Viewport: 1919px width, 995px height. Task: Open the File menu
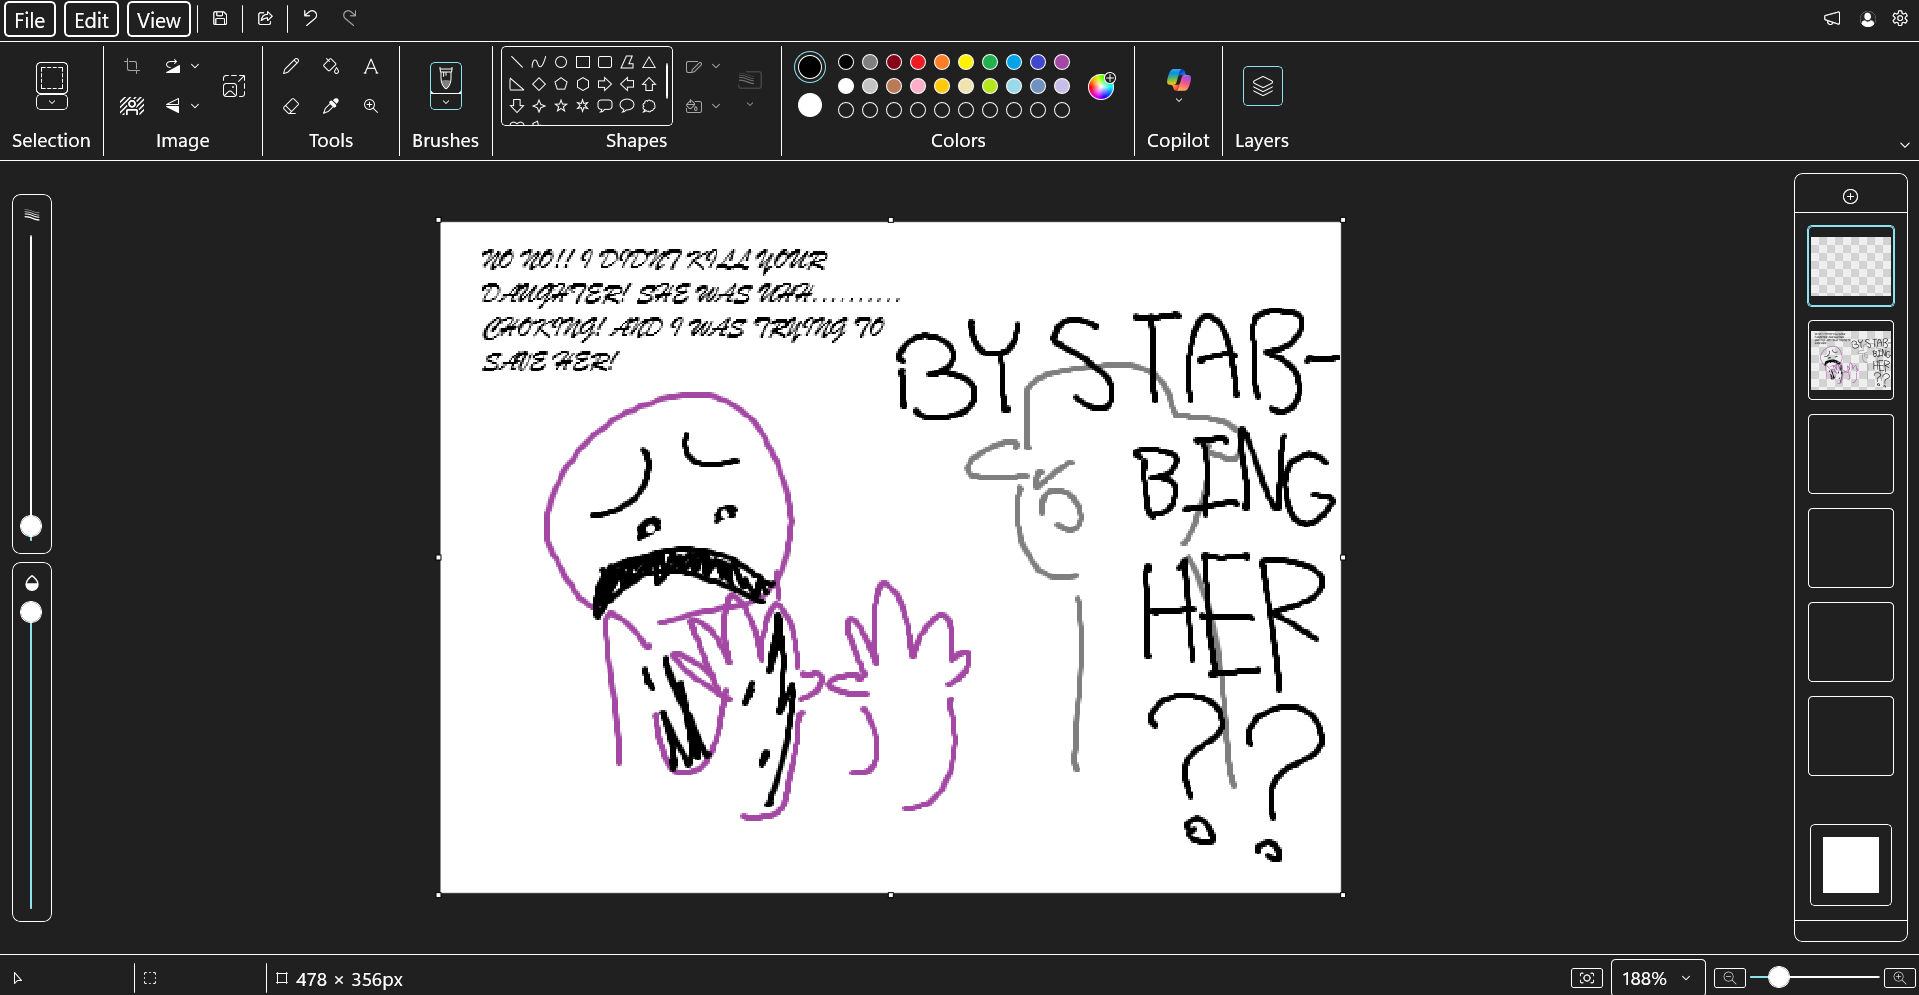pyautogui.click(x=30, y=20)
